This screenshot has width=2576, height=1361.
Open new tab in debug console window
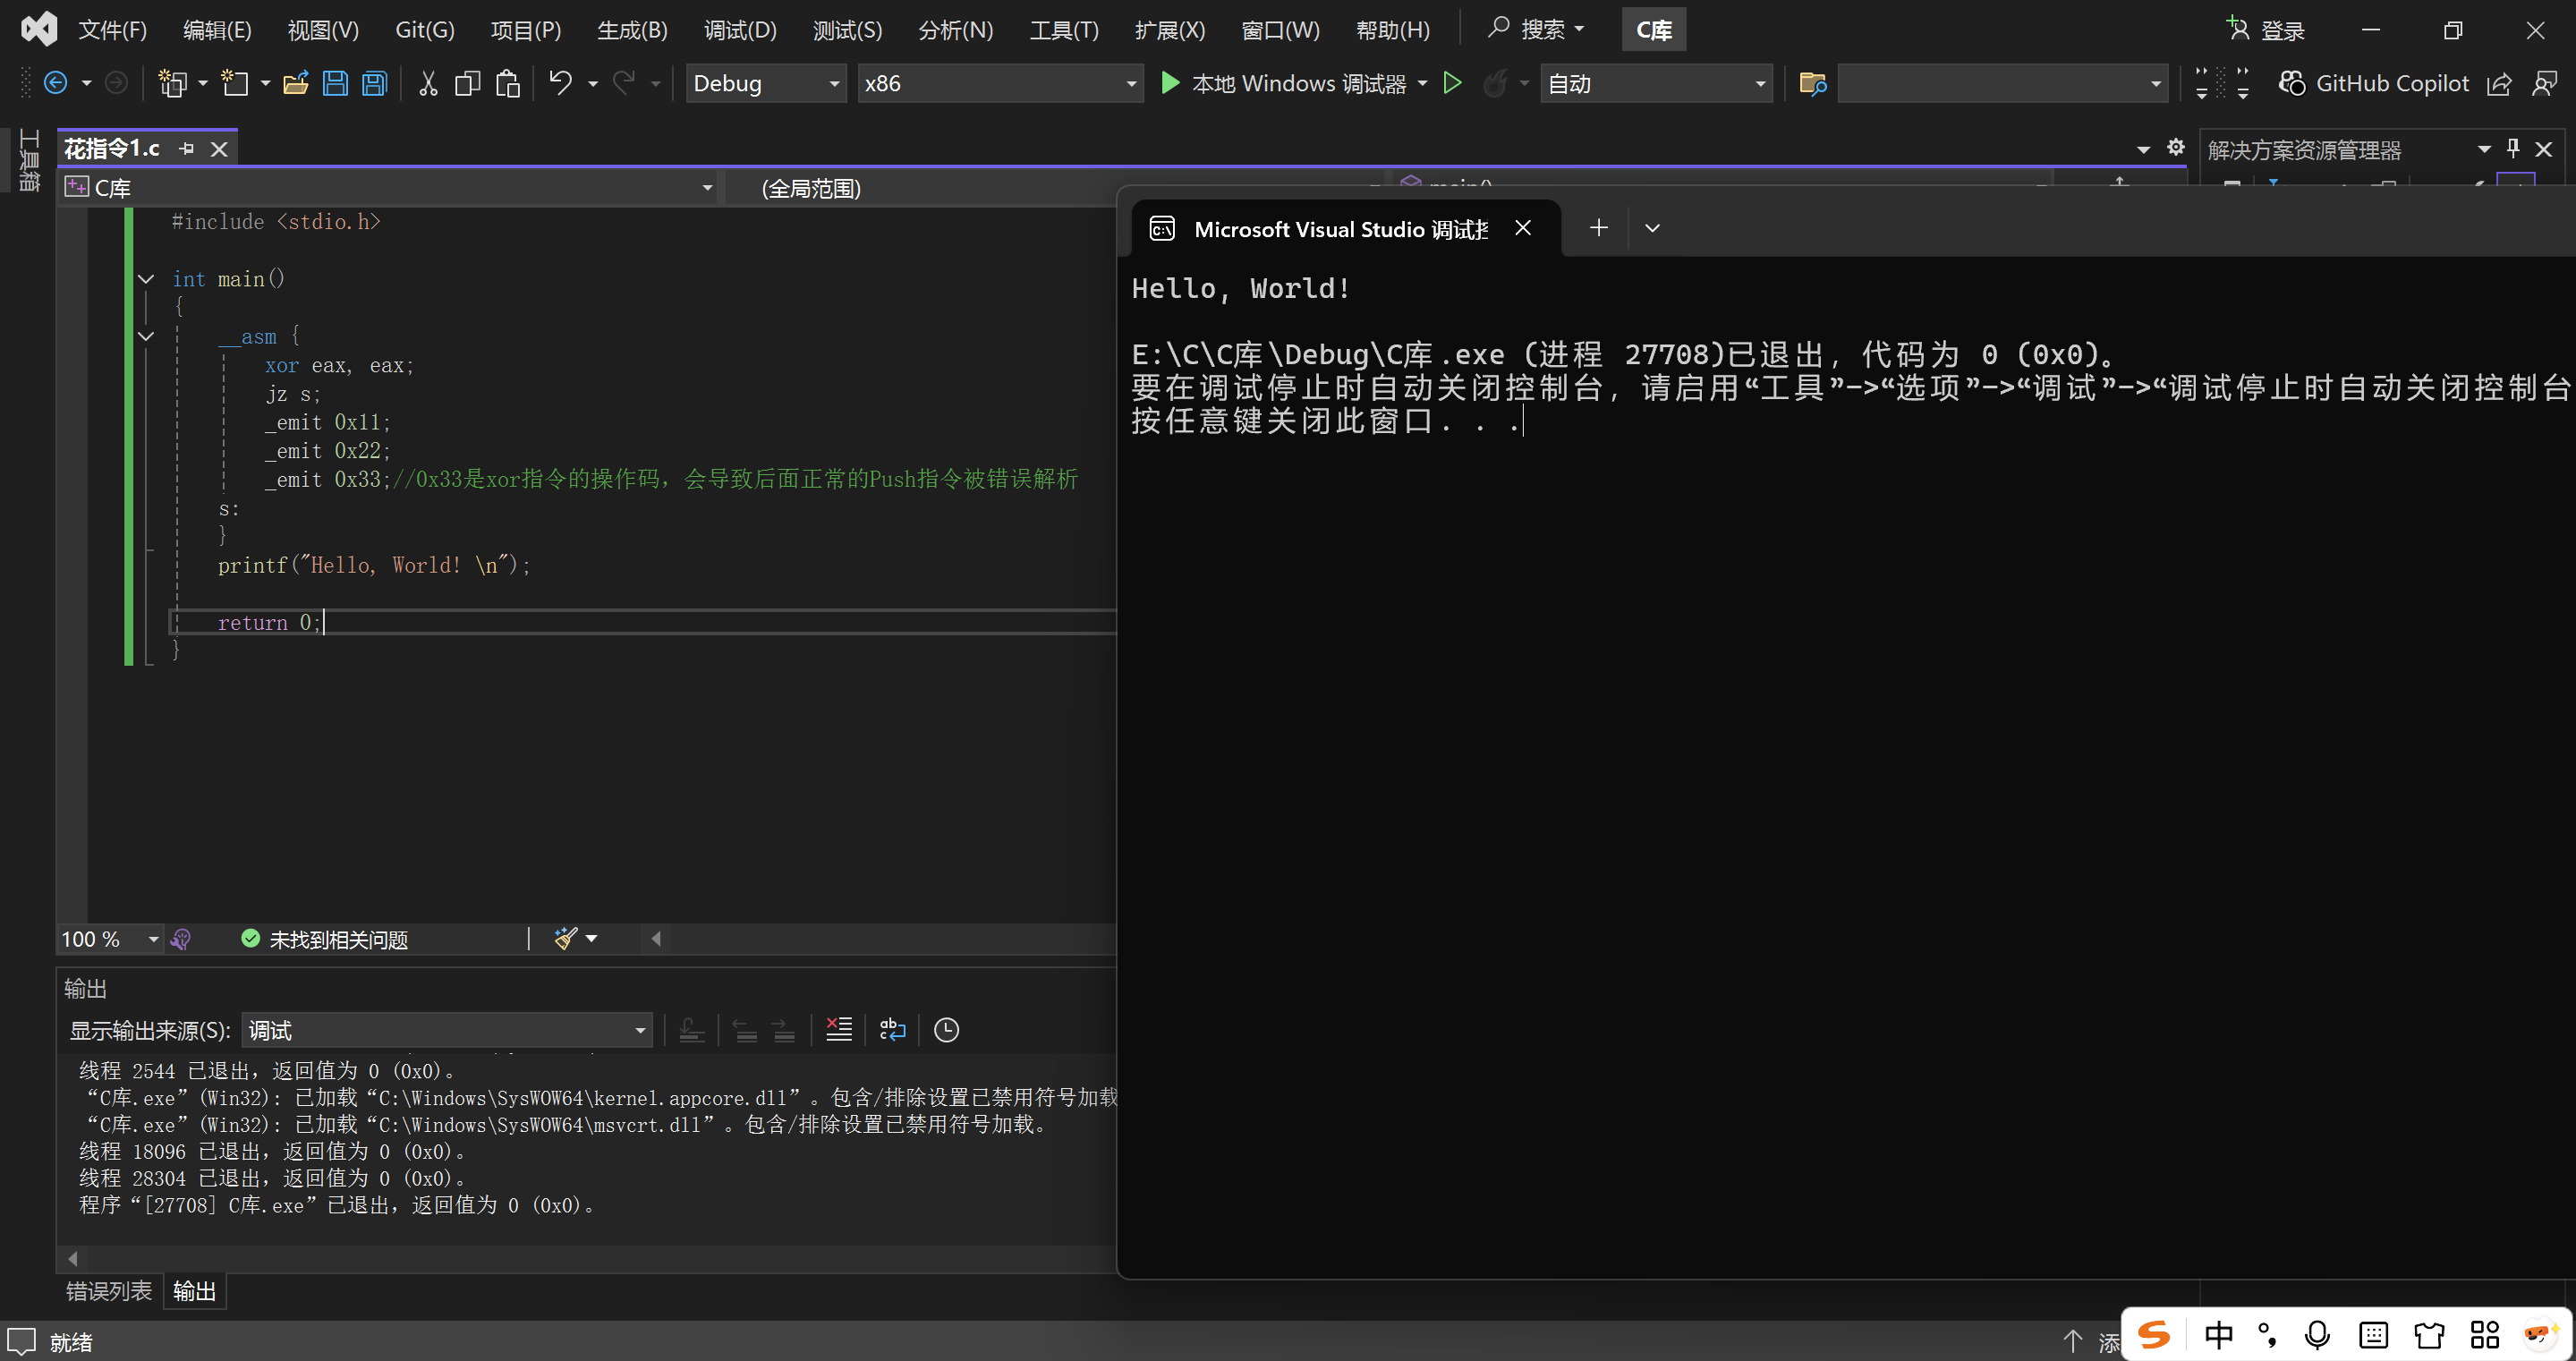[x=1598, y=228]
